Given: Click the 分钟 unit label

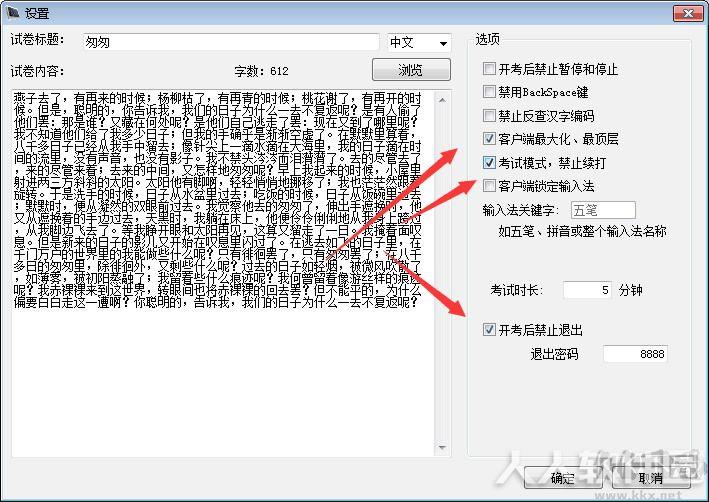Looking at the screenshot, I should pos(631,290).
